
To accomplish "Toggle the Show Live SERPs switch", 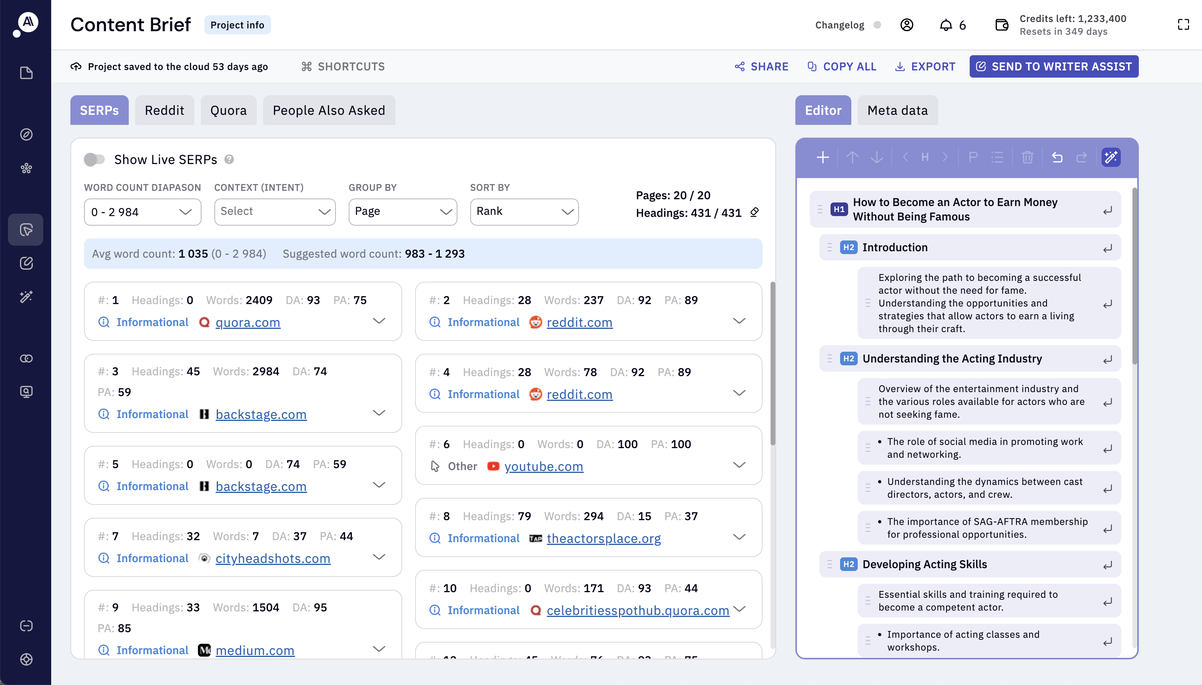I will coord(95,160).
